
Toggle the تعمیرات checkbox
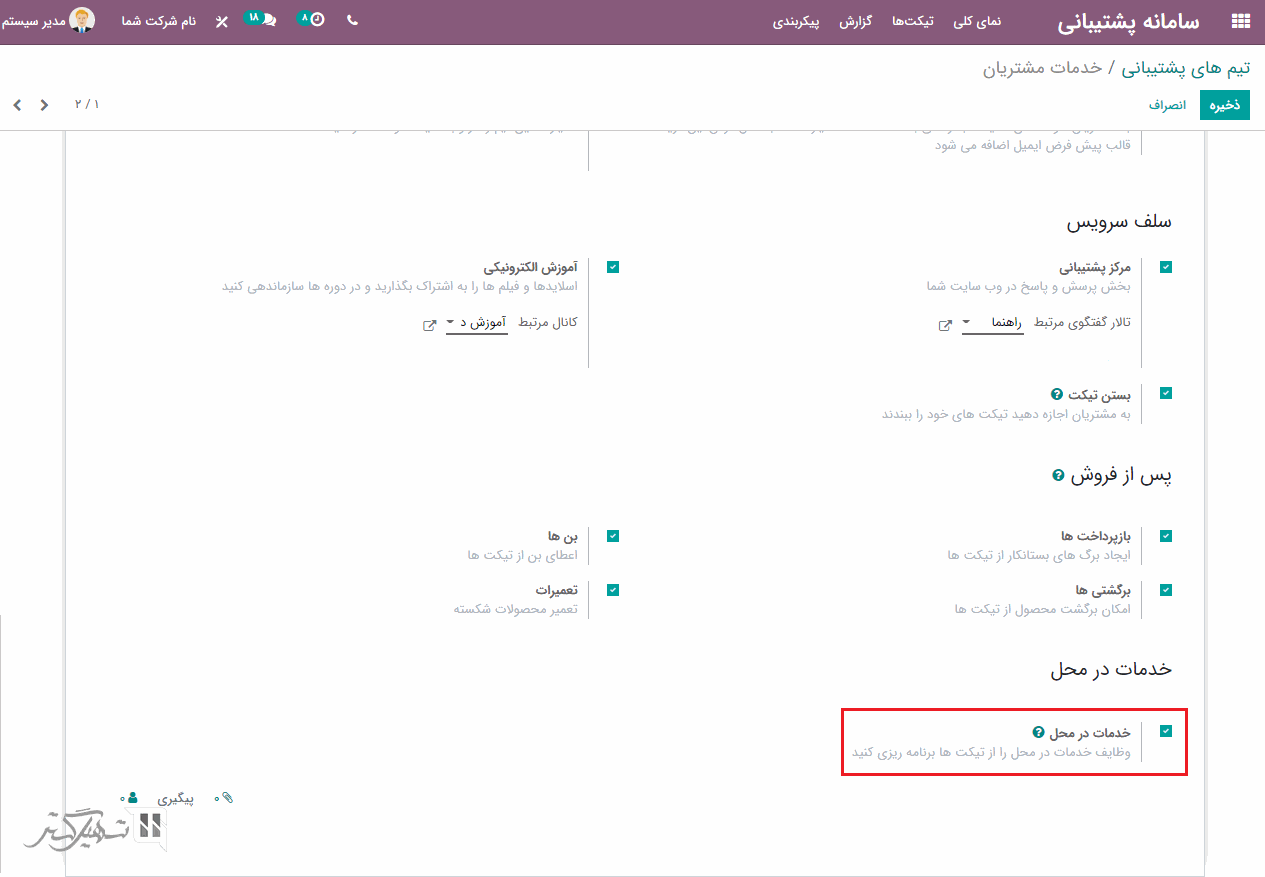[613, 590]
